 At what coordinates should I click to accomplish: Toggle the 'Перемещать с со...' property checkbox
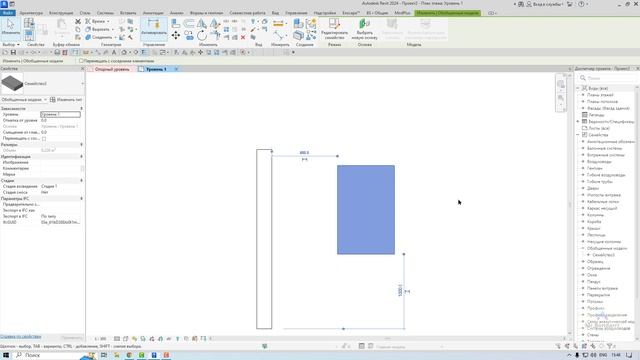[x=44, y=138]
